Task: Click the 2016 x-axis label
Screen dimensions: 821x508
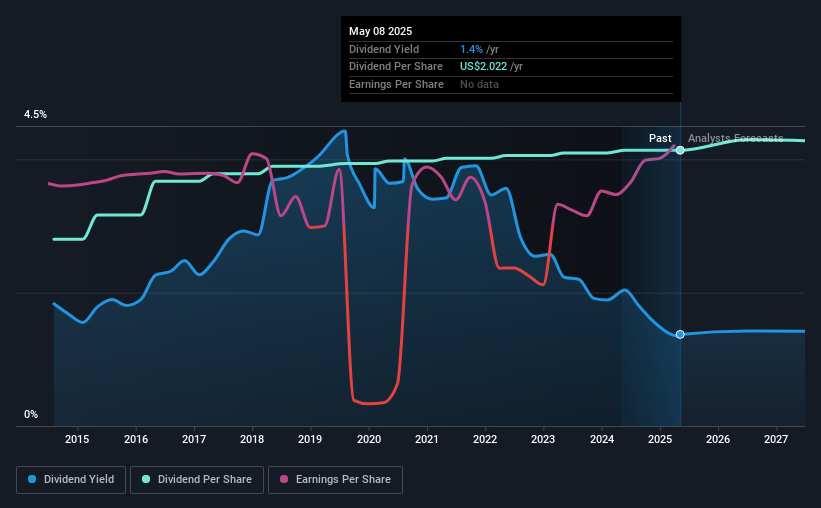Action: point(136,439)
